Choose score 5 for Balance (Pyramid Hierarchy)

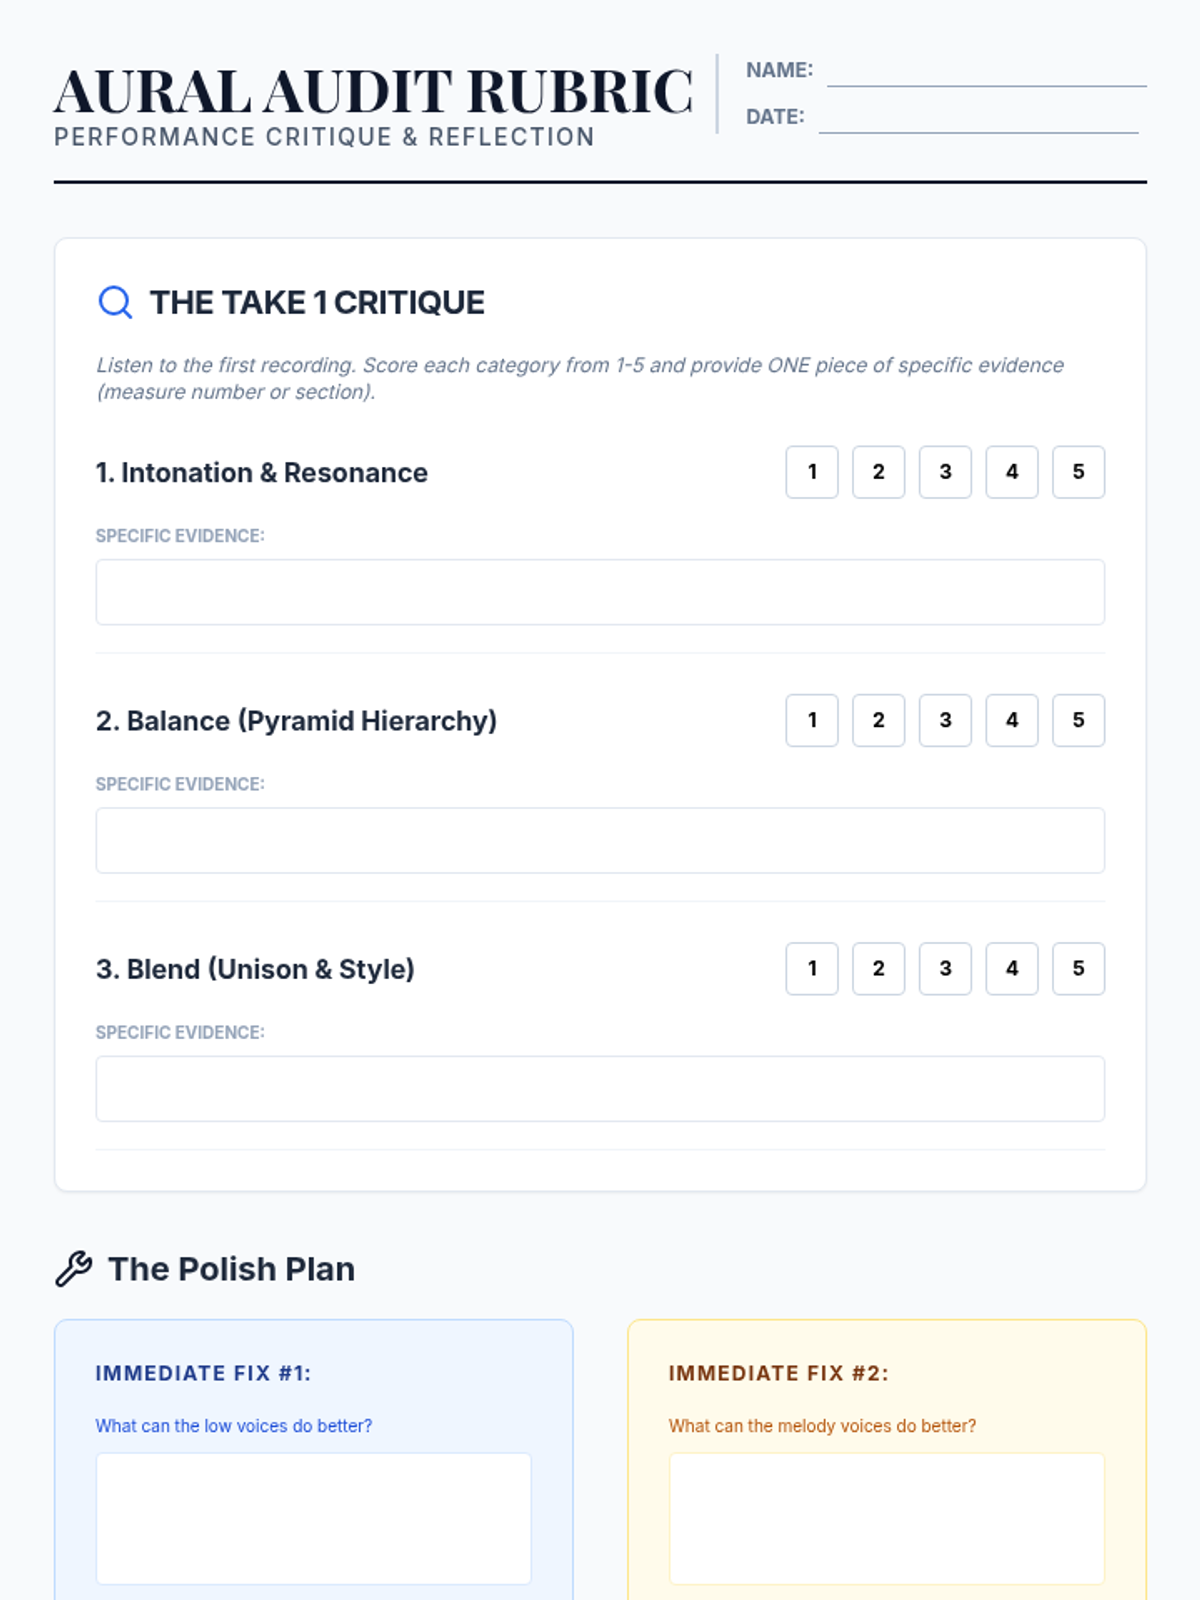[1078, 720]
